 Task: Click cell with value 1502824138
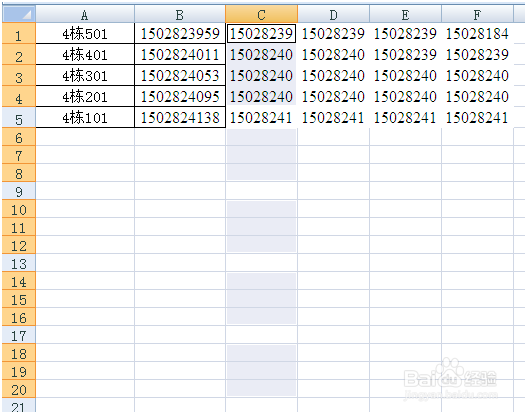click(x=180, y=117)
